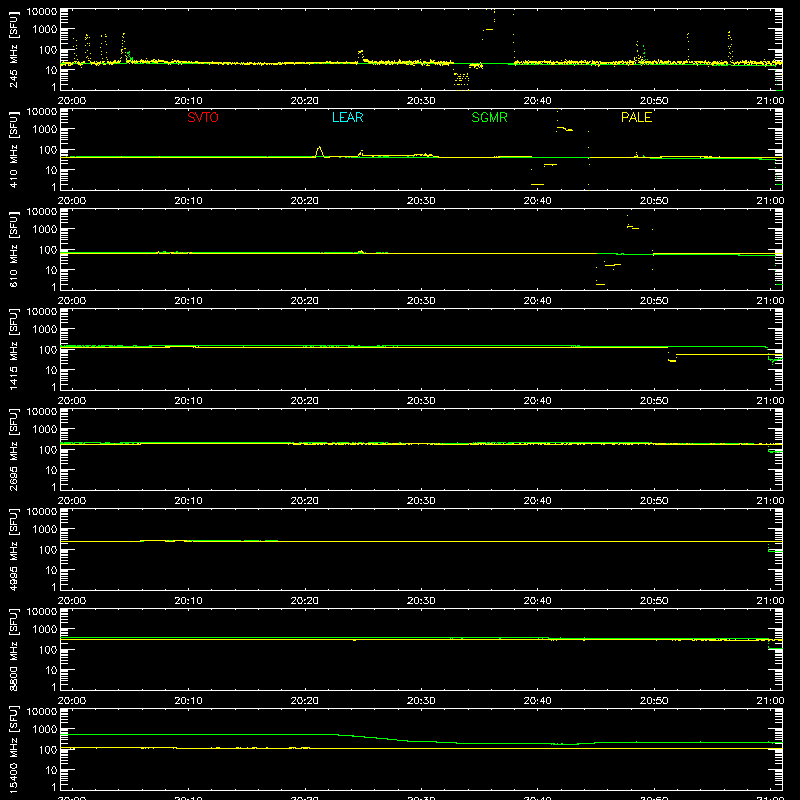This screenshot has width=800, height=800.
Task: Click the green SGMR station label
Action: click(x=489, y=117)
